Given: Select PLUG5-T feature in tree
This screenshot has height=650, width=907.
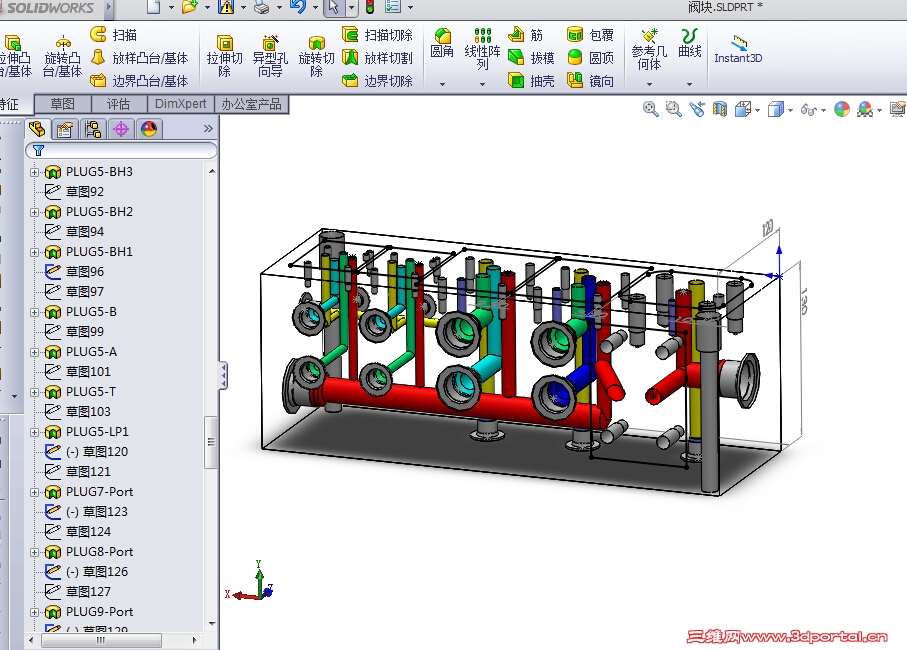Looking at the screenshot, I should [x=90, y=392].
